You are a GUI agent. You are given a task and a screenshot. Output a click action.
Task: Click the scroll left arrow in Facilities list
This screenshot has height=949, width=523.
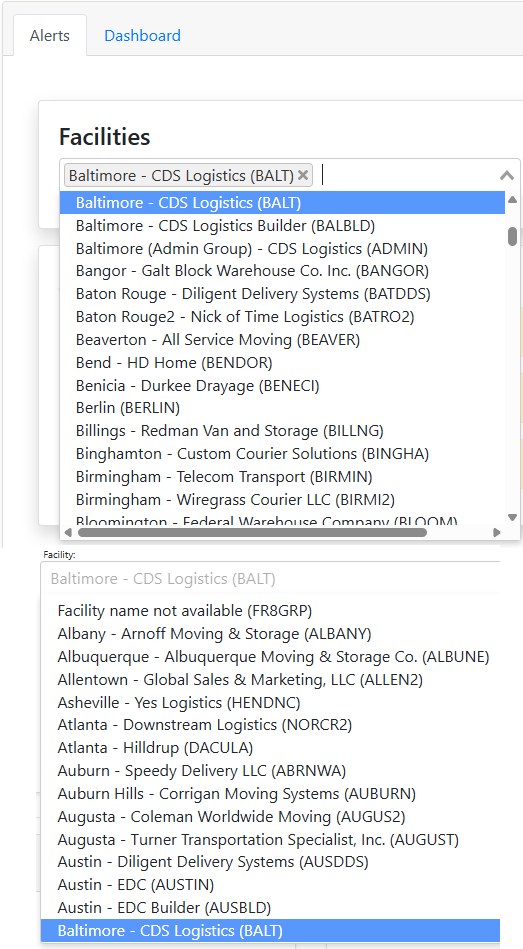point(68,533)
